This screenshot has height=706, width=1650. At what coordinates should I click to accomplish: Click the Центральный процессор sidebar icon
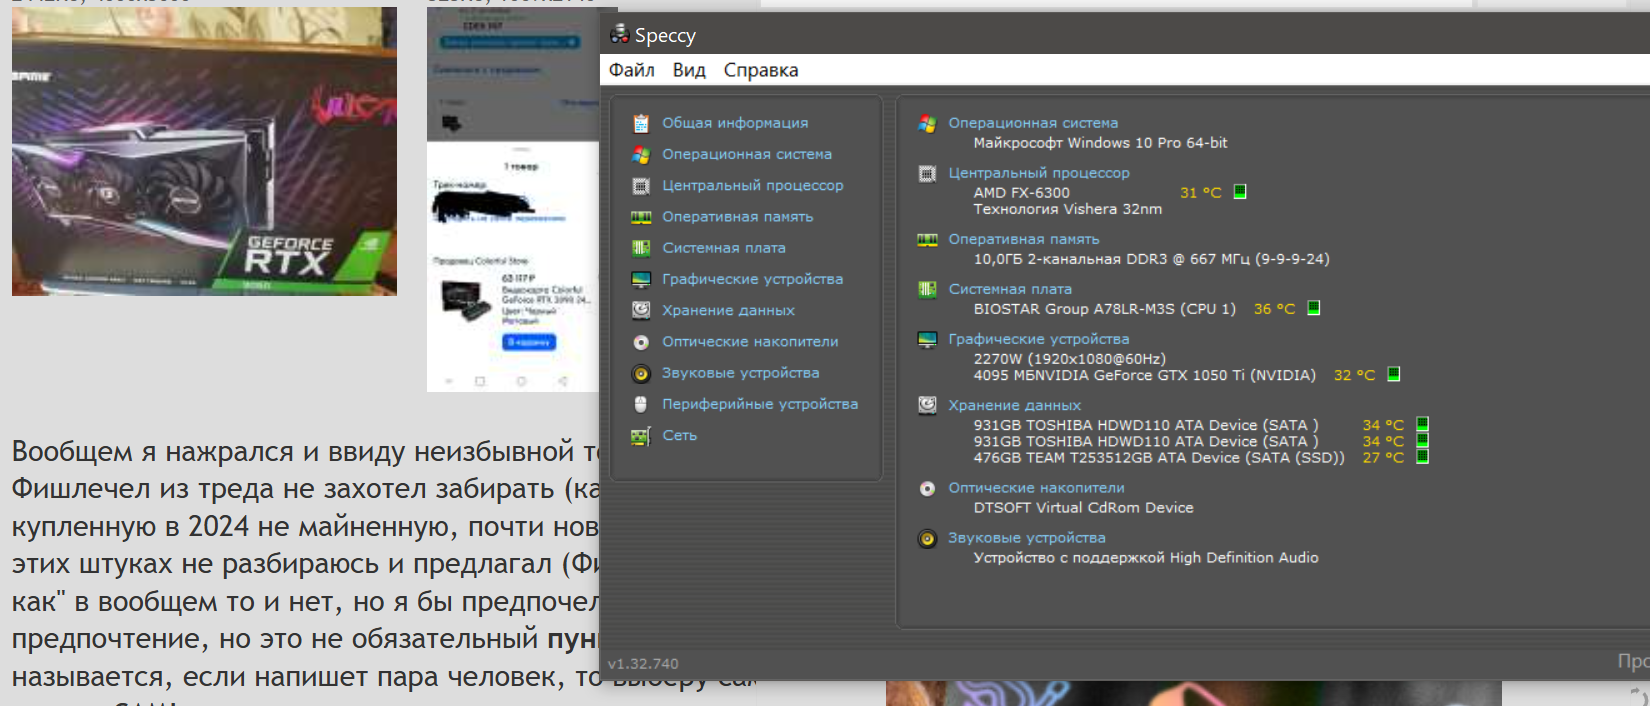(x=641, y=186)
